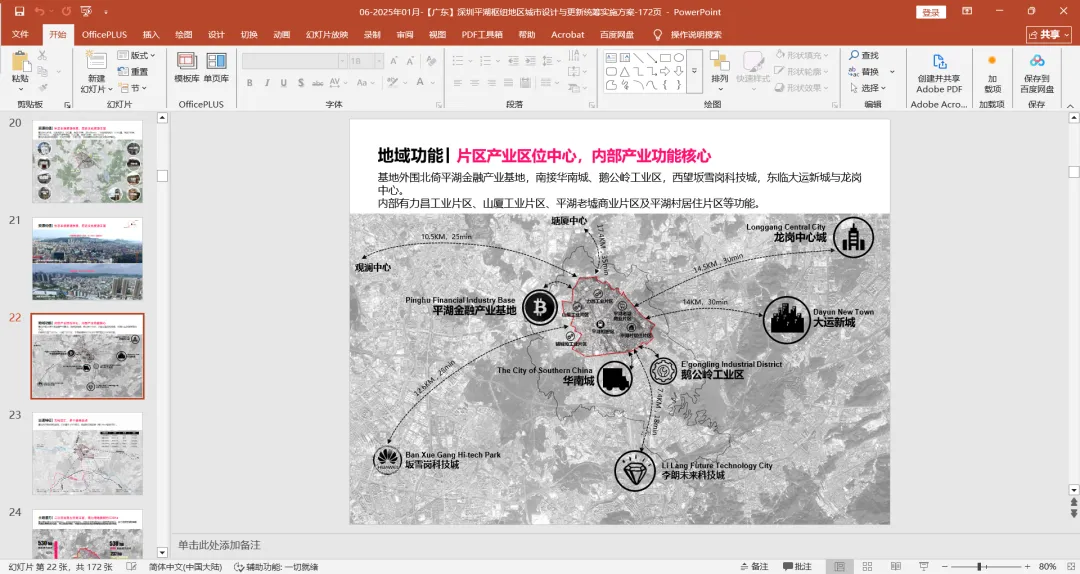Open the 排列 arrange dropdown
This screenshot has height=574, width=1080.
tap(720, 70)
